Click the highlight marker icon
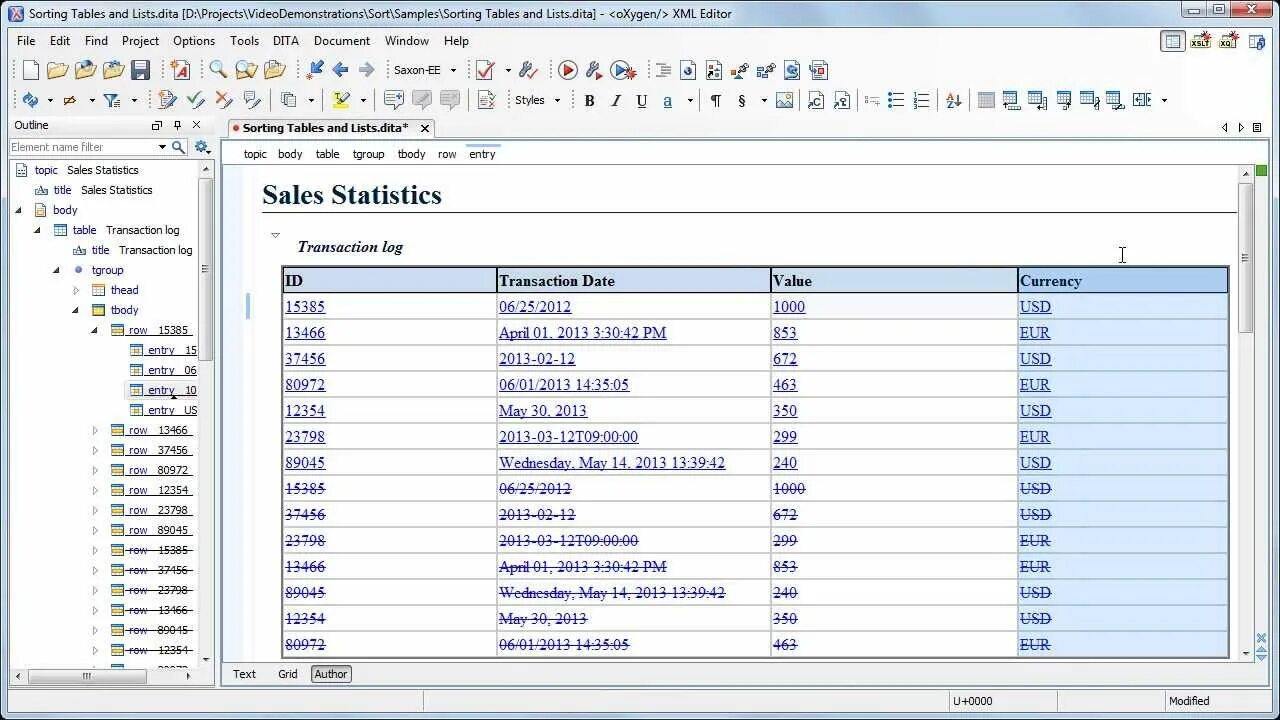Screen dimensions: 1280x720 [341, 100]
